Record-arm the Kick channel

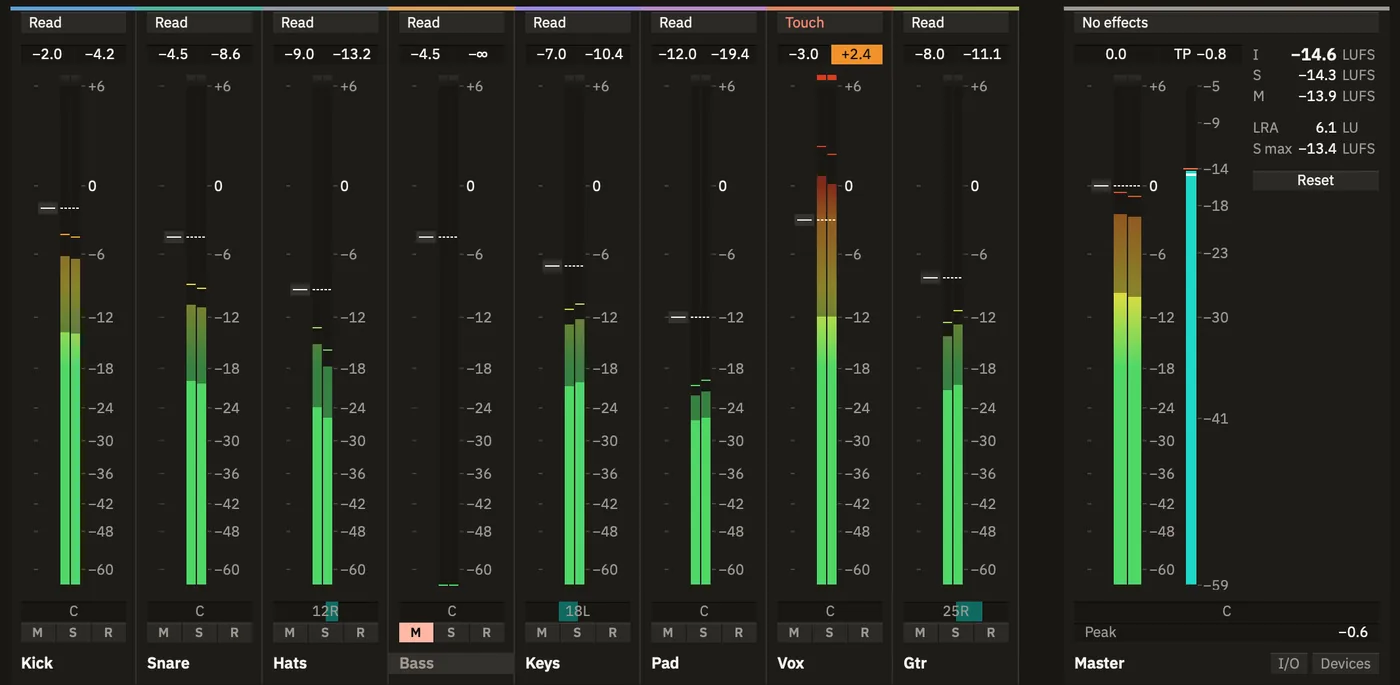pos(108,632)
